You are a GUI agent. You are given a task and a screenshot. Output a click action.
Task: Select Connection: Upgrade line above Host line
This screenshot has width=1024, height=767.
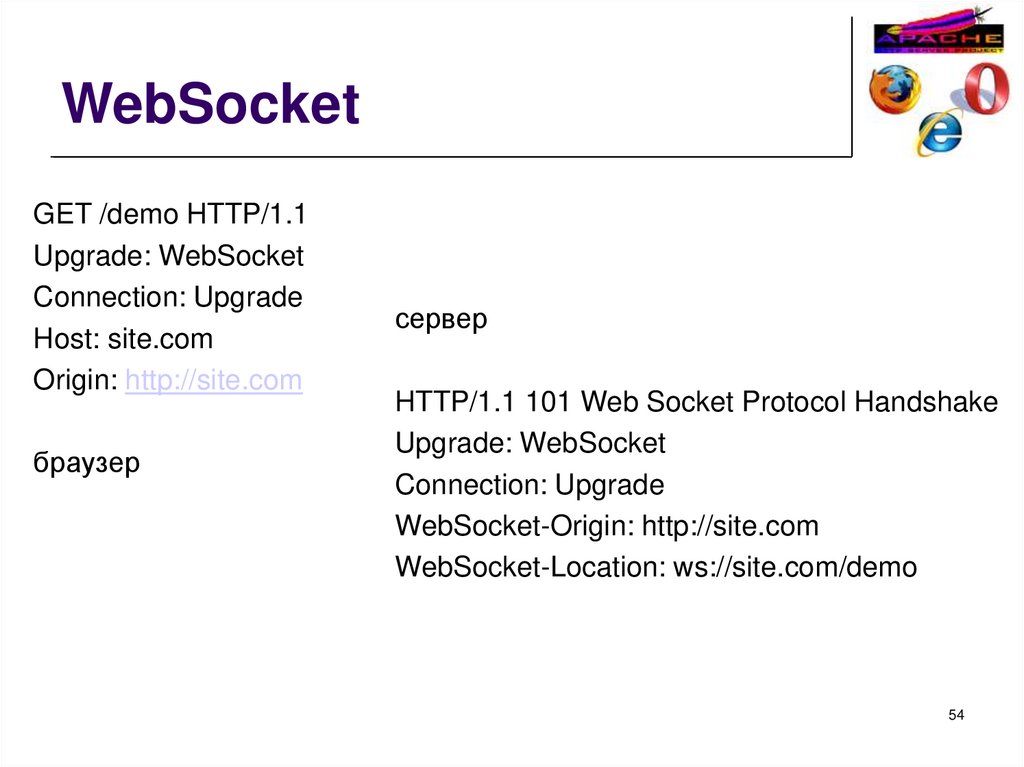coord(168,298)
